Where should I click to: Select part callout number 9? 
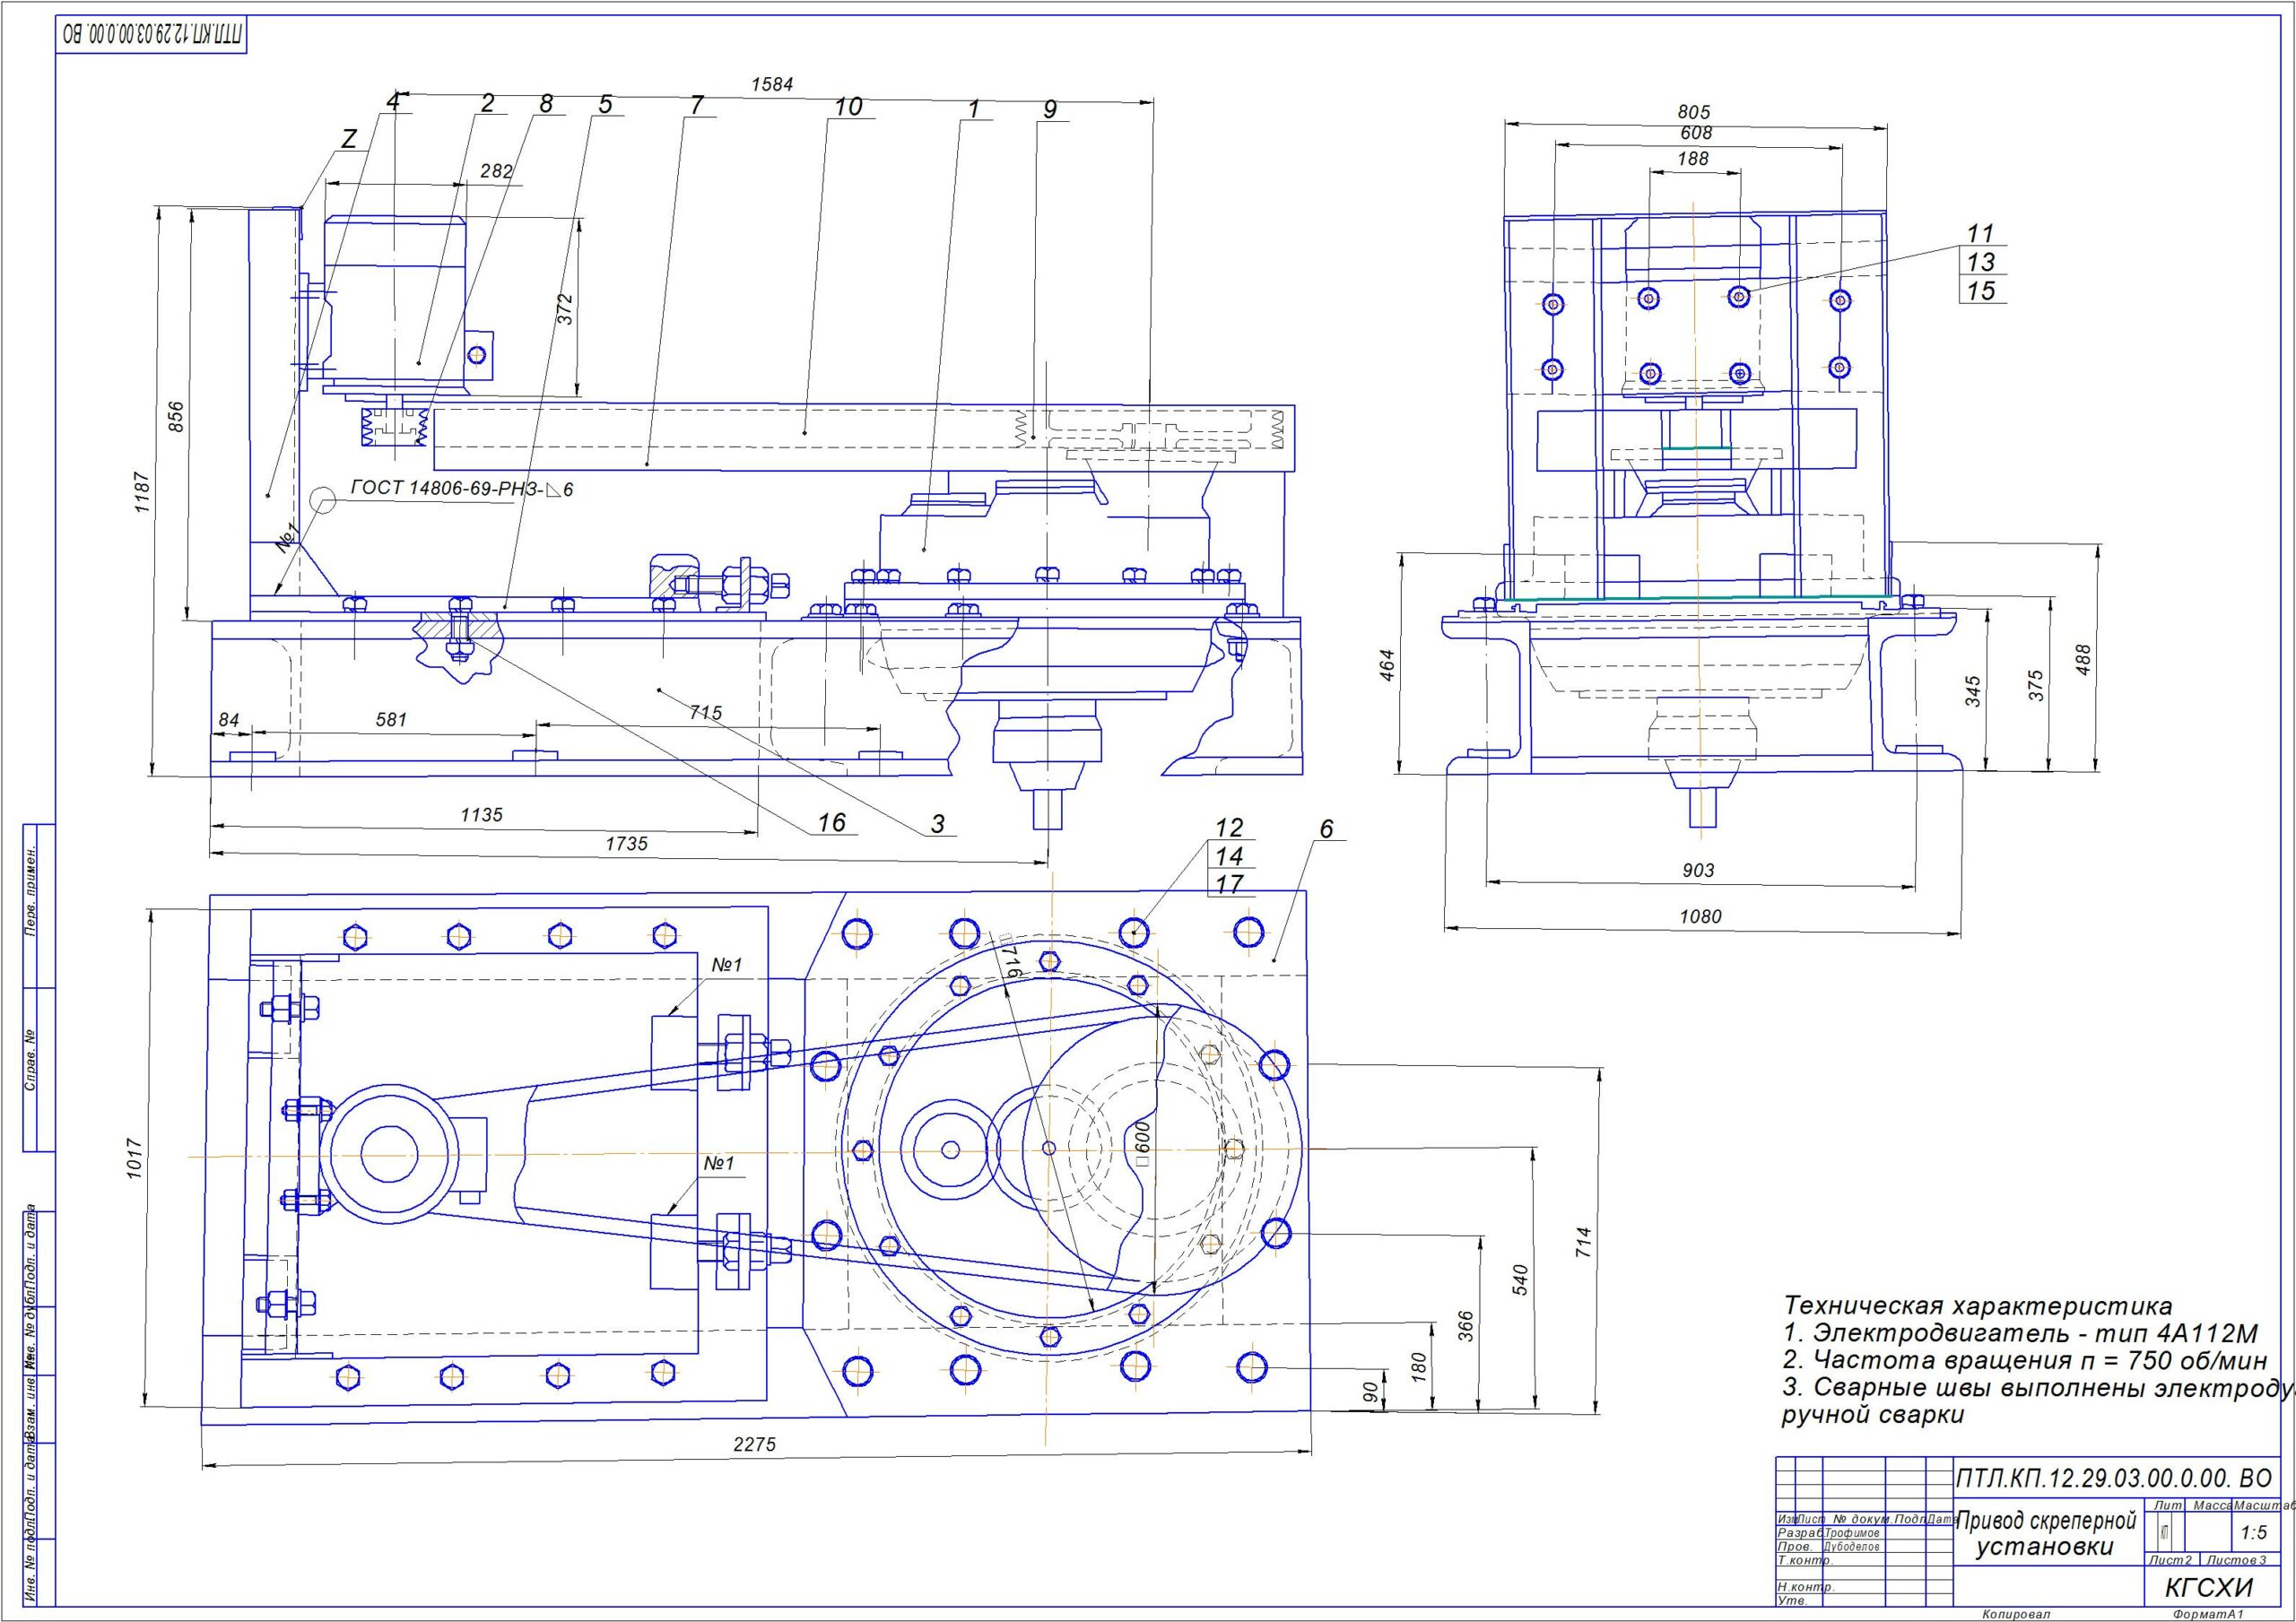click(x=1049, y=109)
